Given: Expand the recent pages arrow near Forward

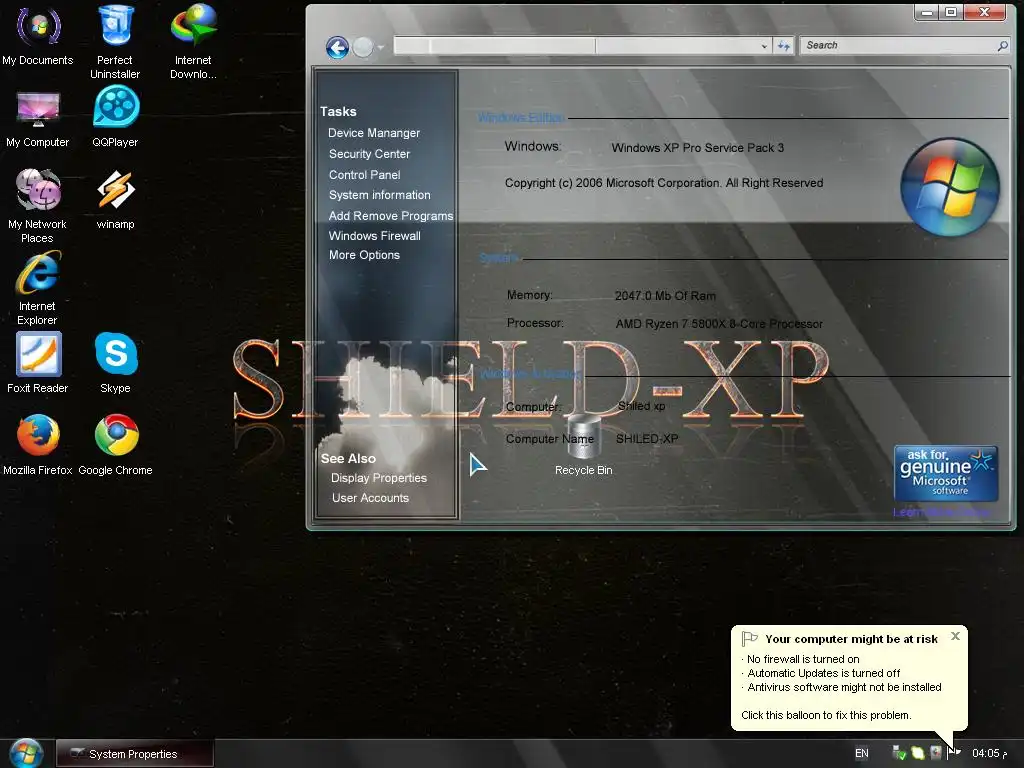Looking at the screenshot, I should [x=381, y=47].
